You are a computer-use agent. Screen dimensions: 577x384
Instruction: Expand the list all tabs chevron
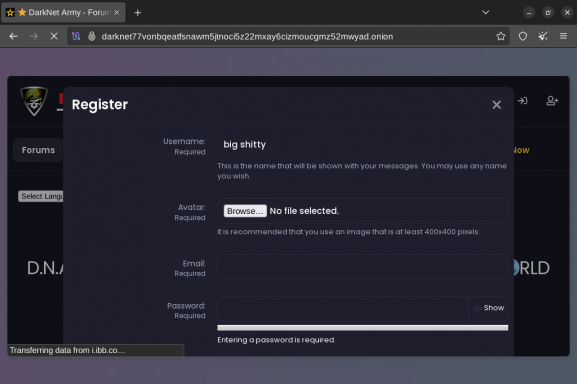click(x=485, y=13)
